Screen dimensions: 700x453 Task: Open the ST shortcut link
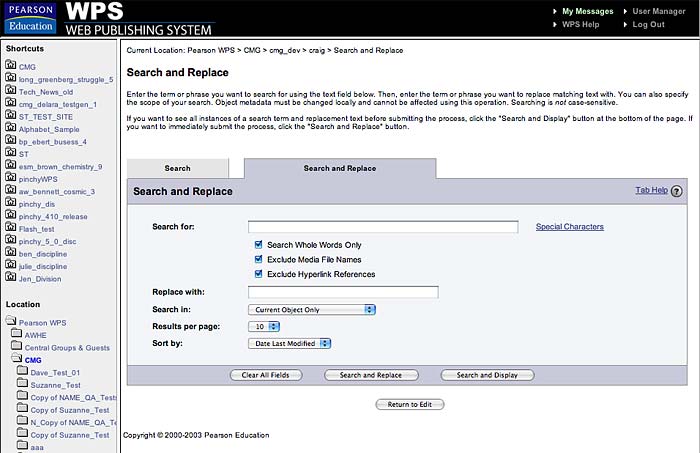[24, 154]
